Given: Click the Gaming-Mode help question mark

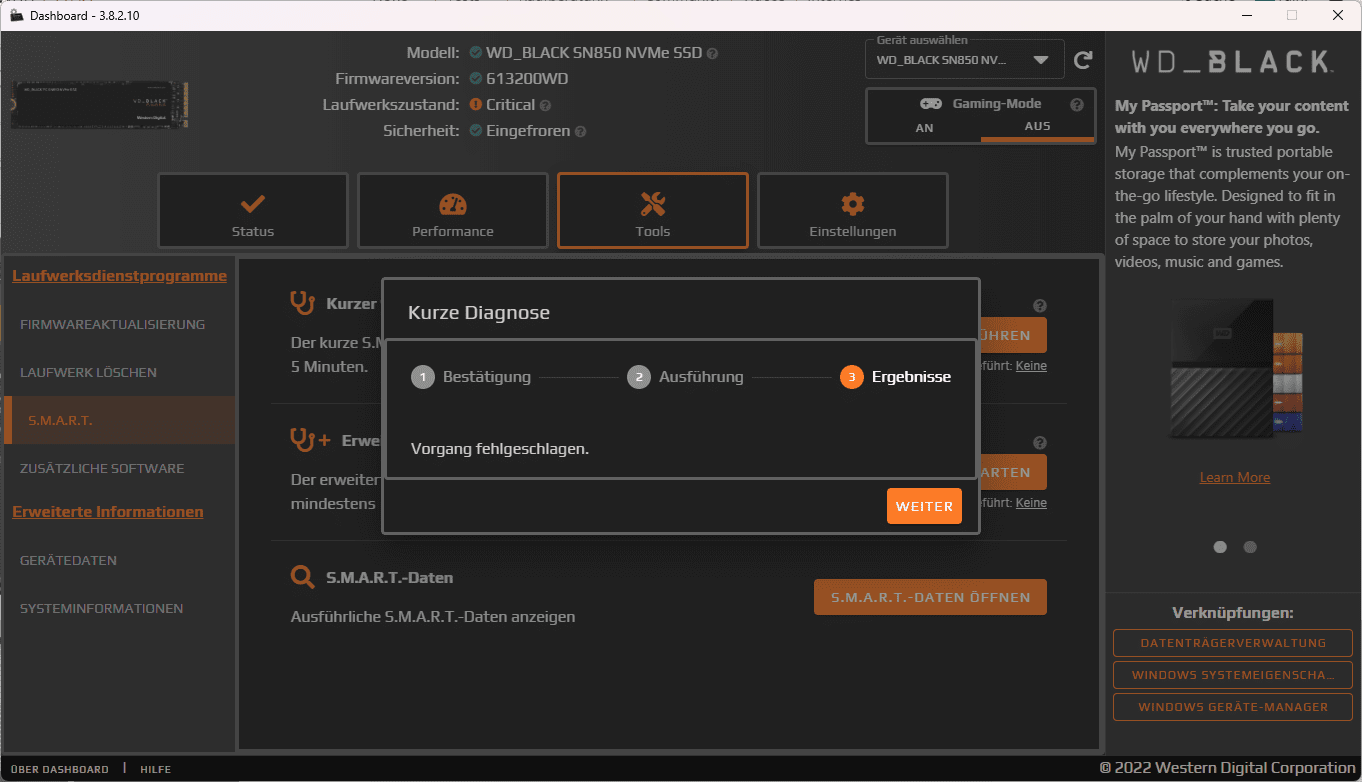Looking at the screenshot, I should [1077, 104].
